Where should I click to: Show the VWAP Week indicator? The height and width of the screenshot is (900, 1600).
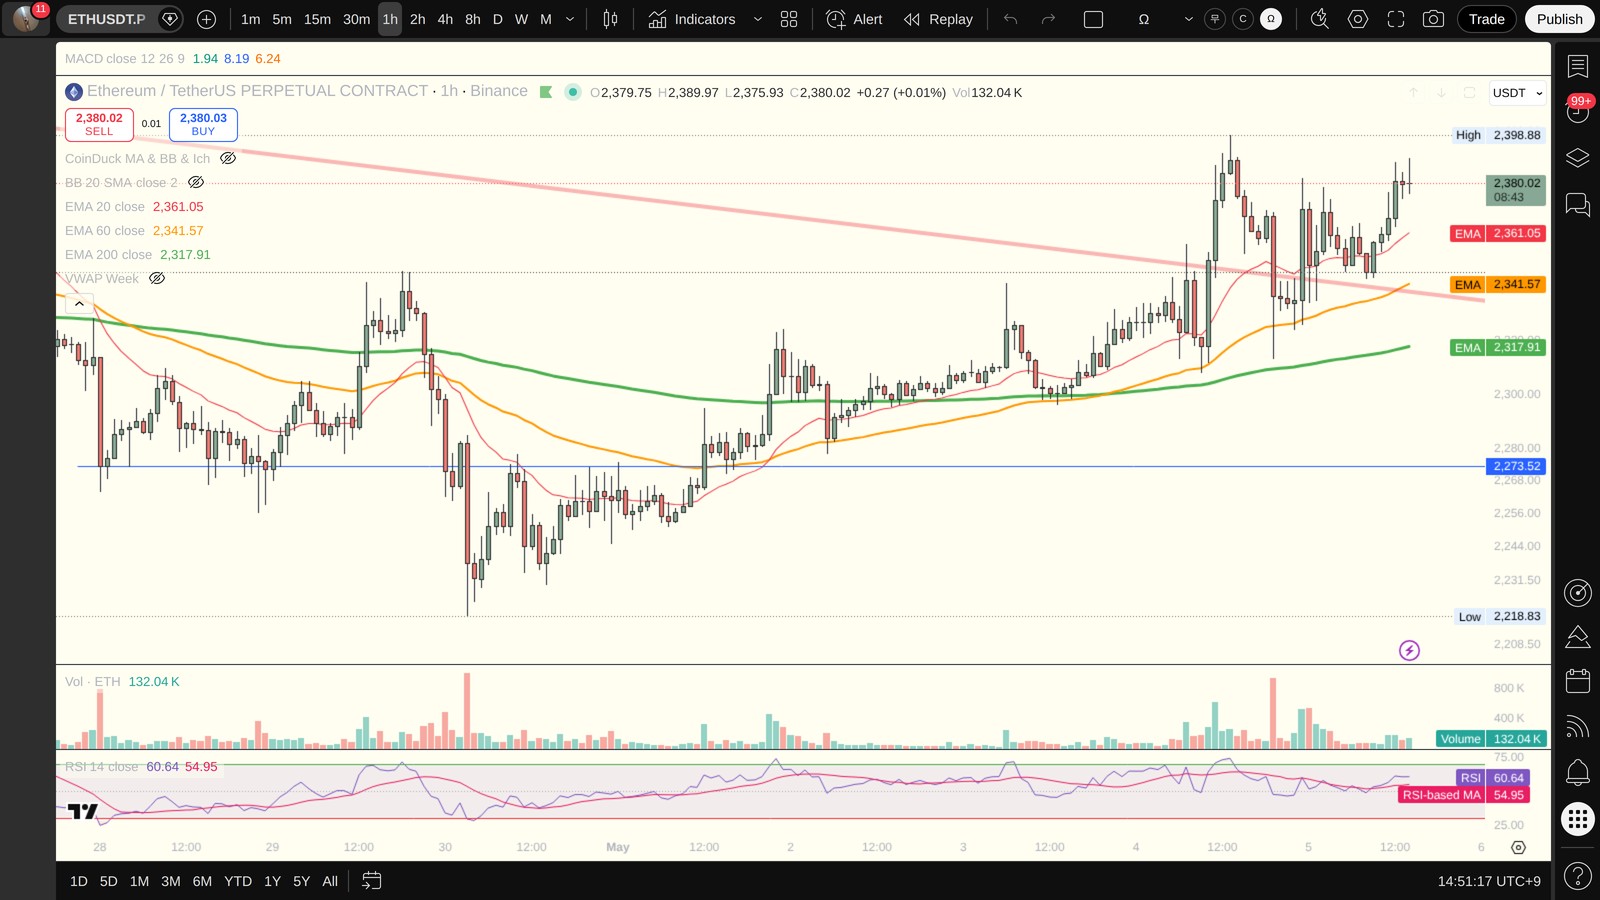tap(157, 278)
